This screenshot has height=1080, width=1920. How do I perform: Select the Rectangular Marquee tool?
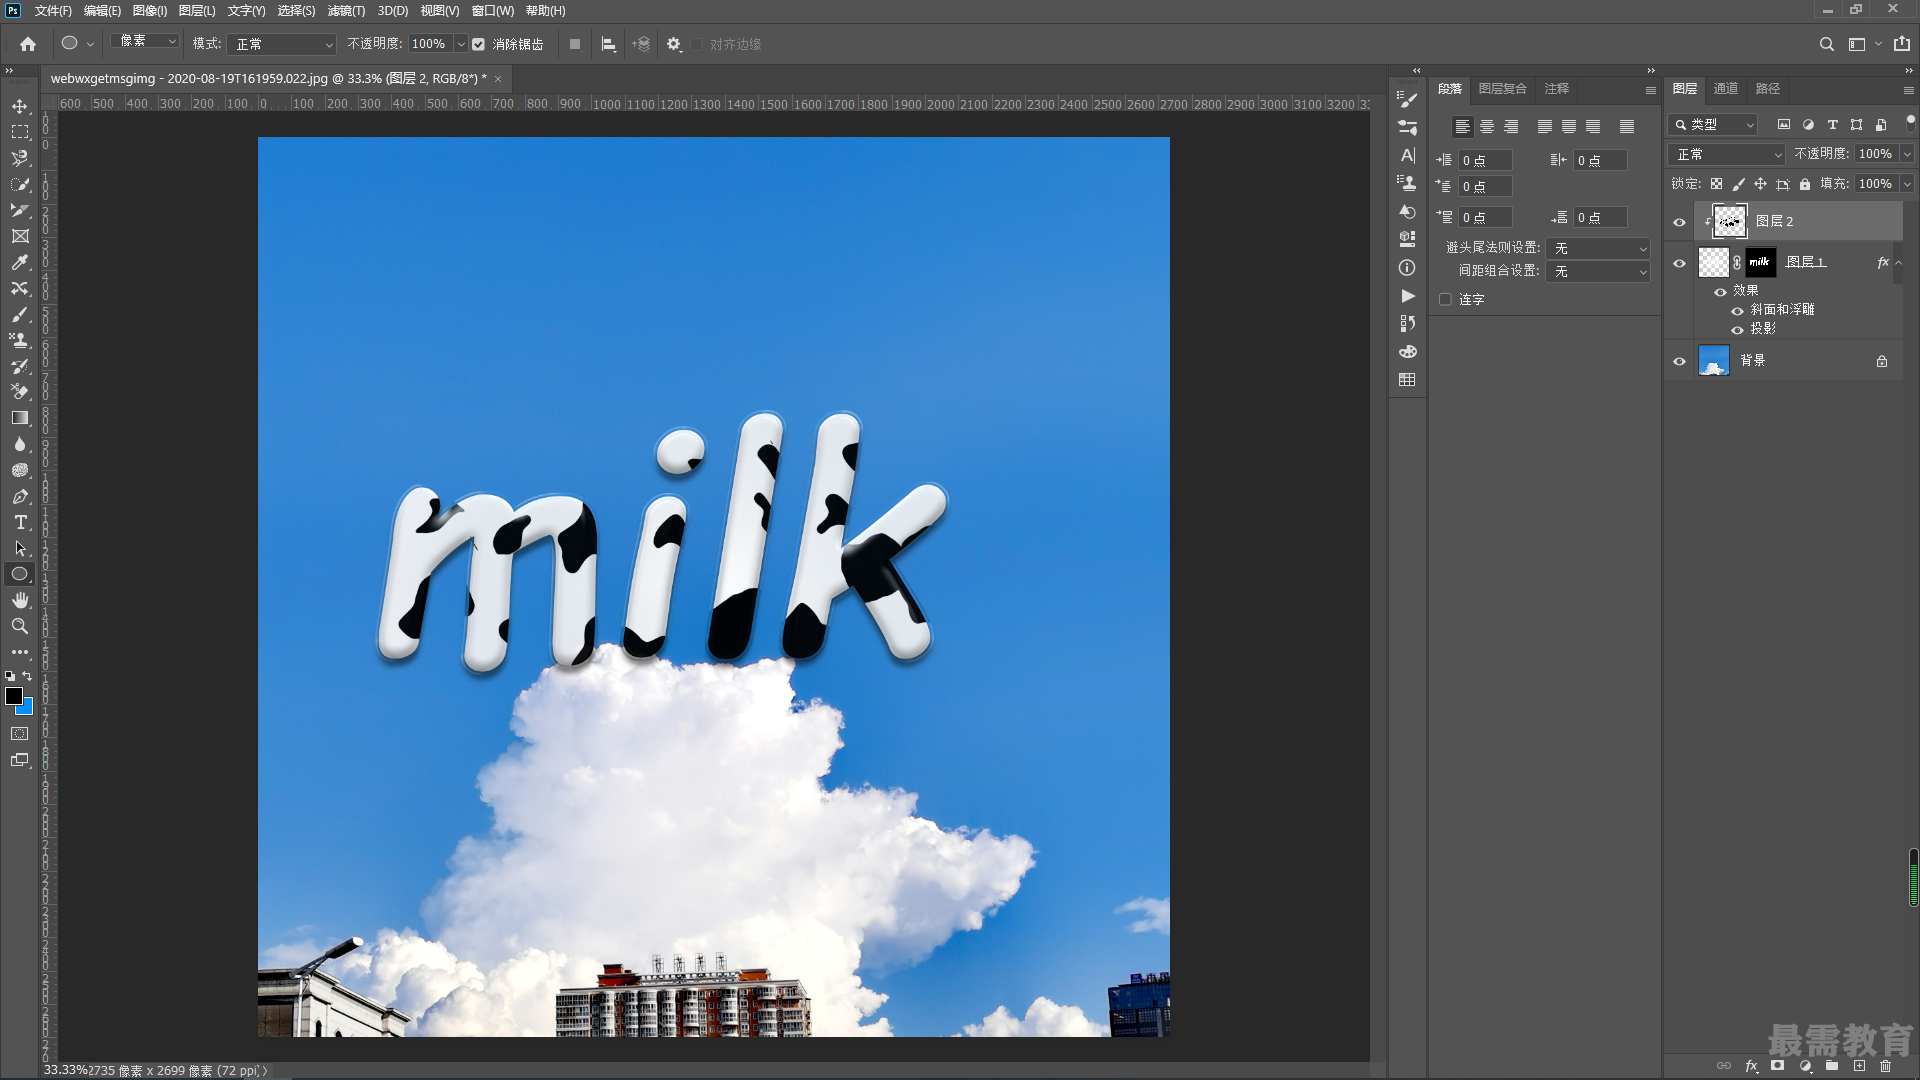20,132
